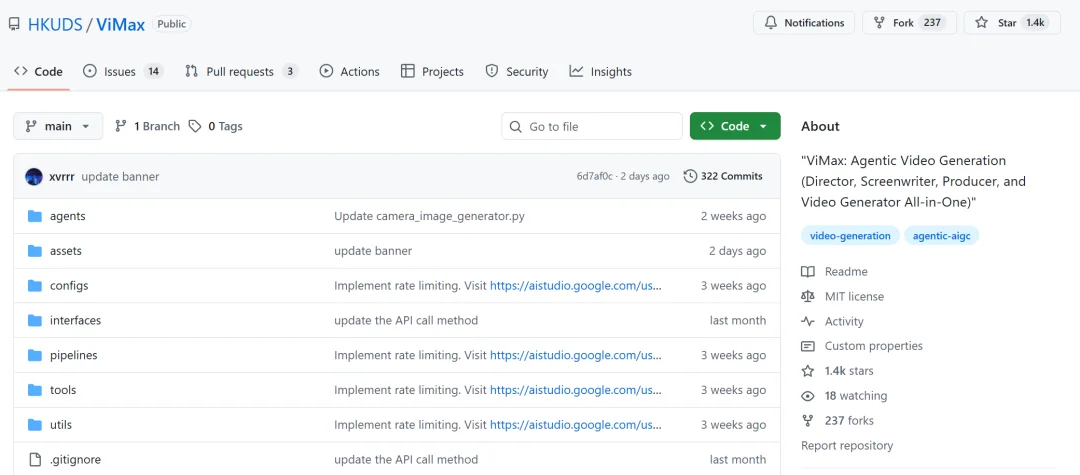Star the ViMax repository
Image resolution: width=1080 pixels, height=475 pixels.
pyautogui.click(x=1011, y=23)
